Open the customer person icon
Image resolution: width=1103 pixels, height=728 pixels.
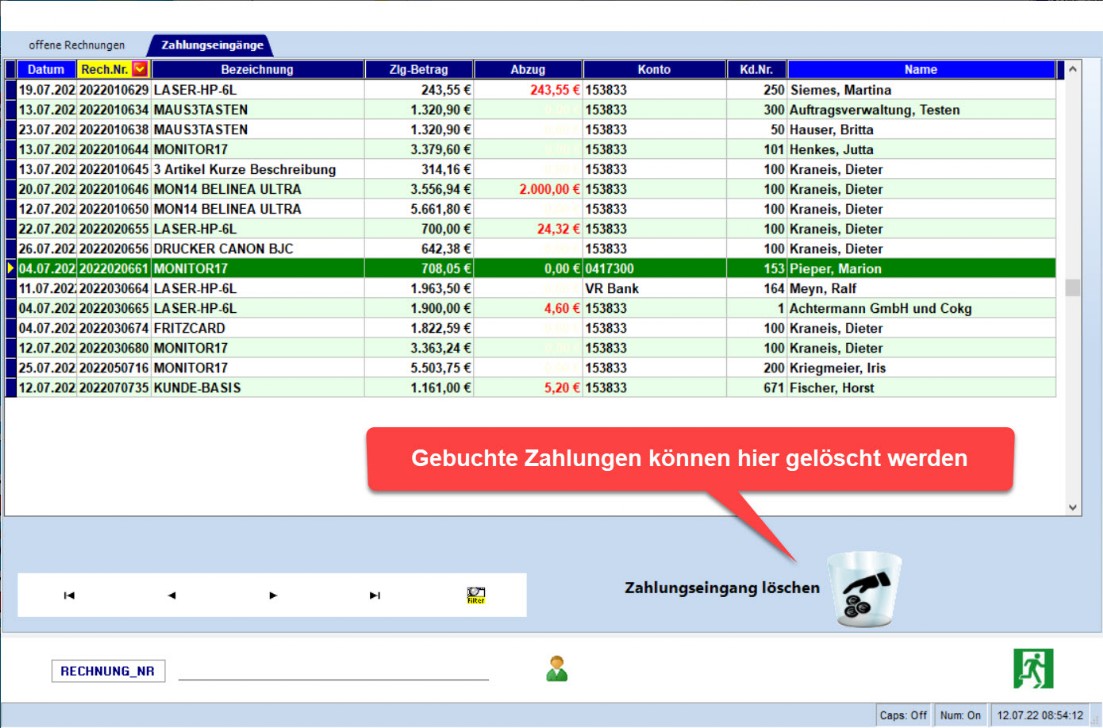click(x=557, y=668)
